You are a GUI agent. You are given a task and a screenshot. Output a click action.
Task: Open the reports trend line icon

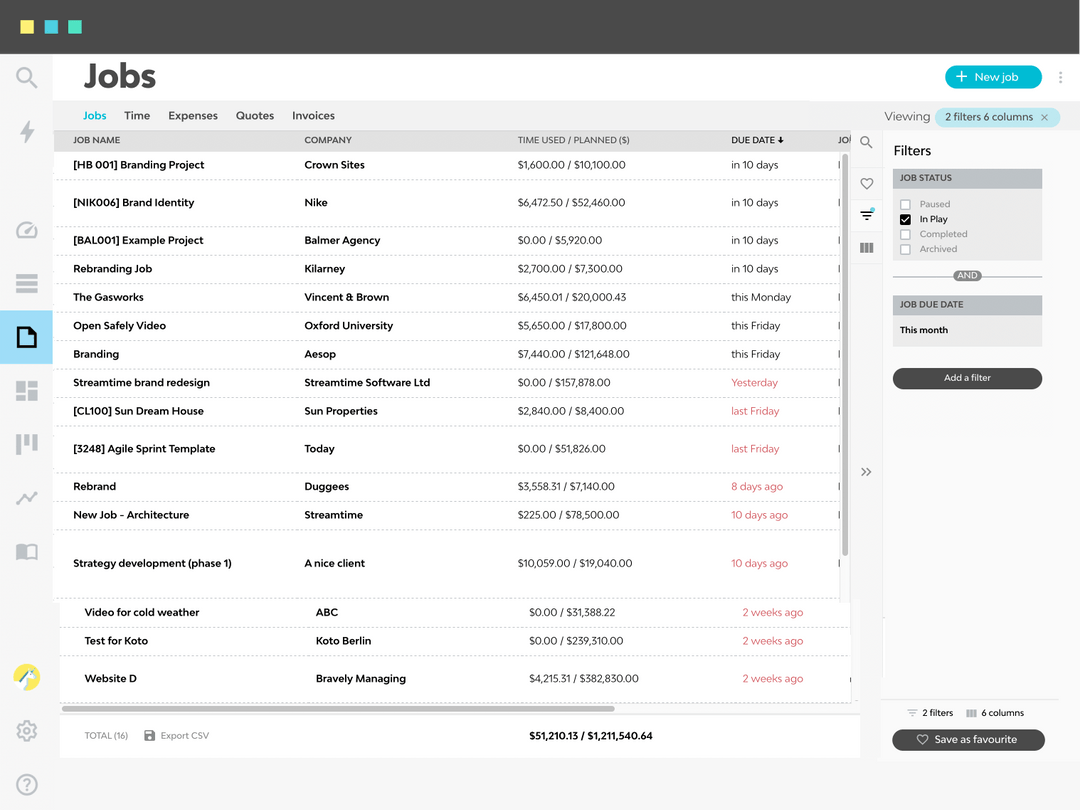point(27,497)
